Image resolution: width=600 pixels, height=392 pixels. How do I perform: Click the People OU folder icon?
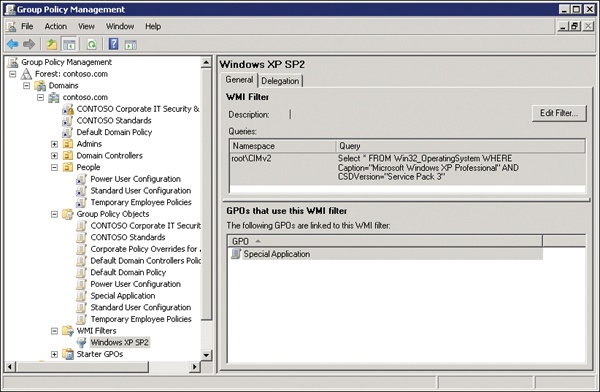point(68,167)
